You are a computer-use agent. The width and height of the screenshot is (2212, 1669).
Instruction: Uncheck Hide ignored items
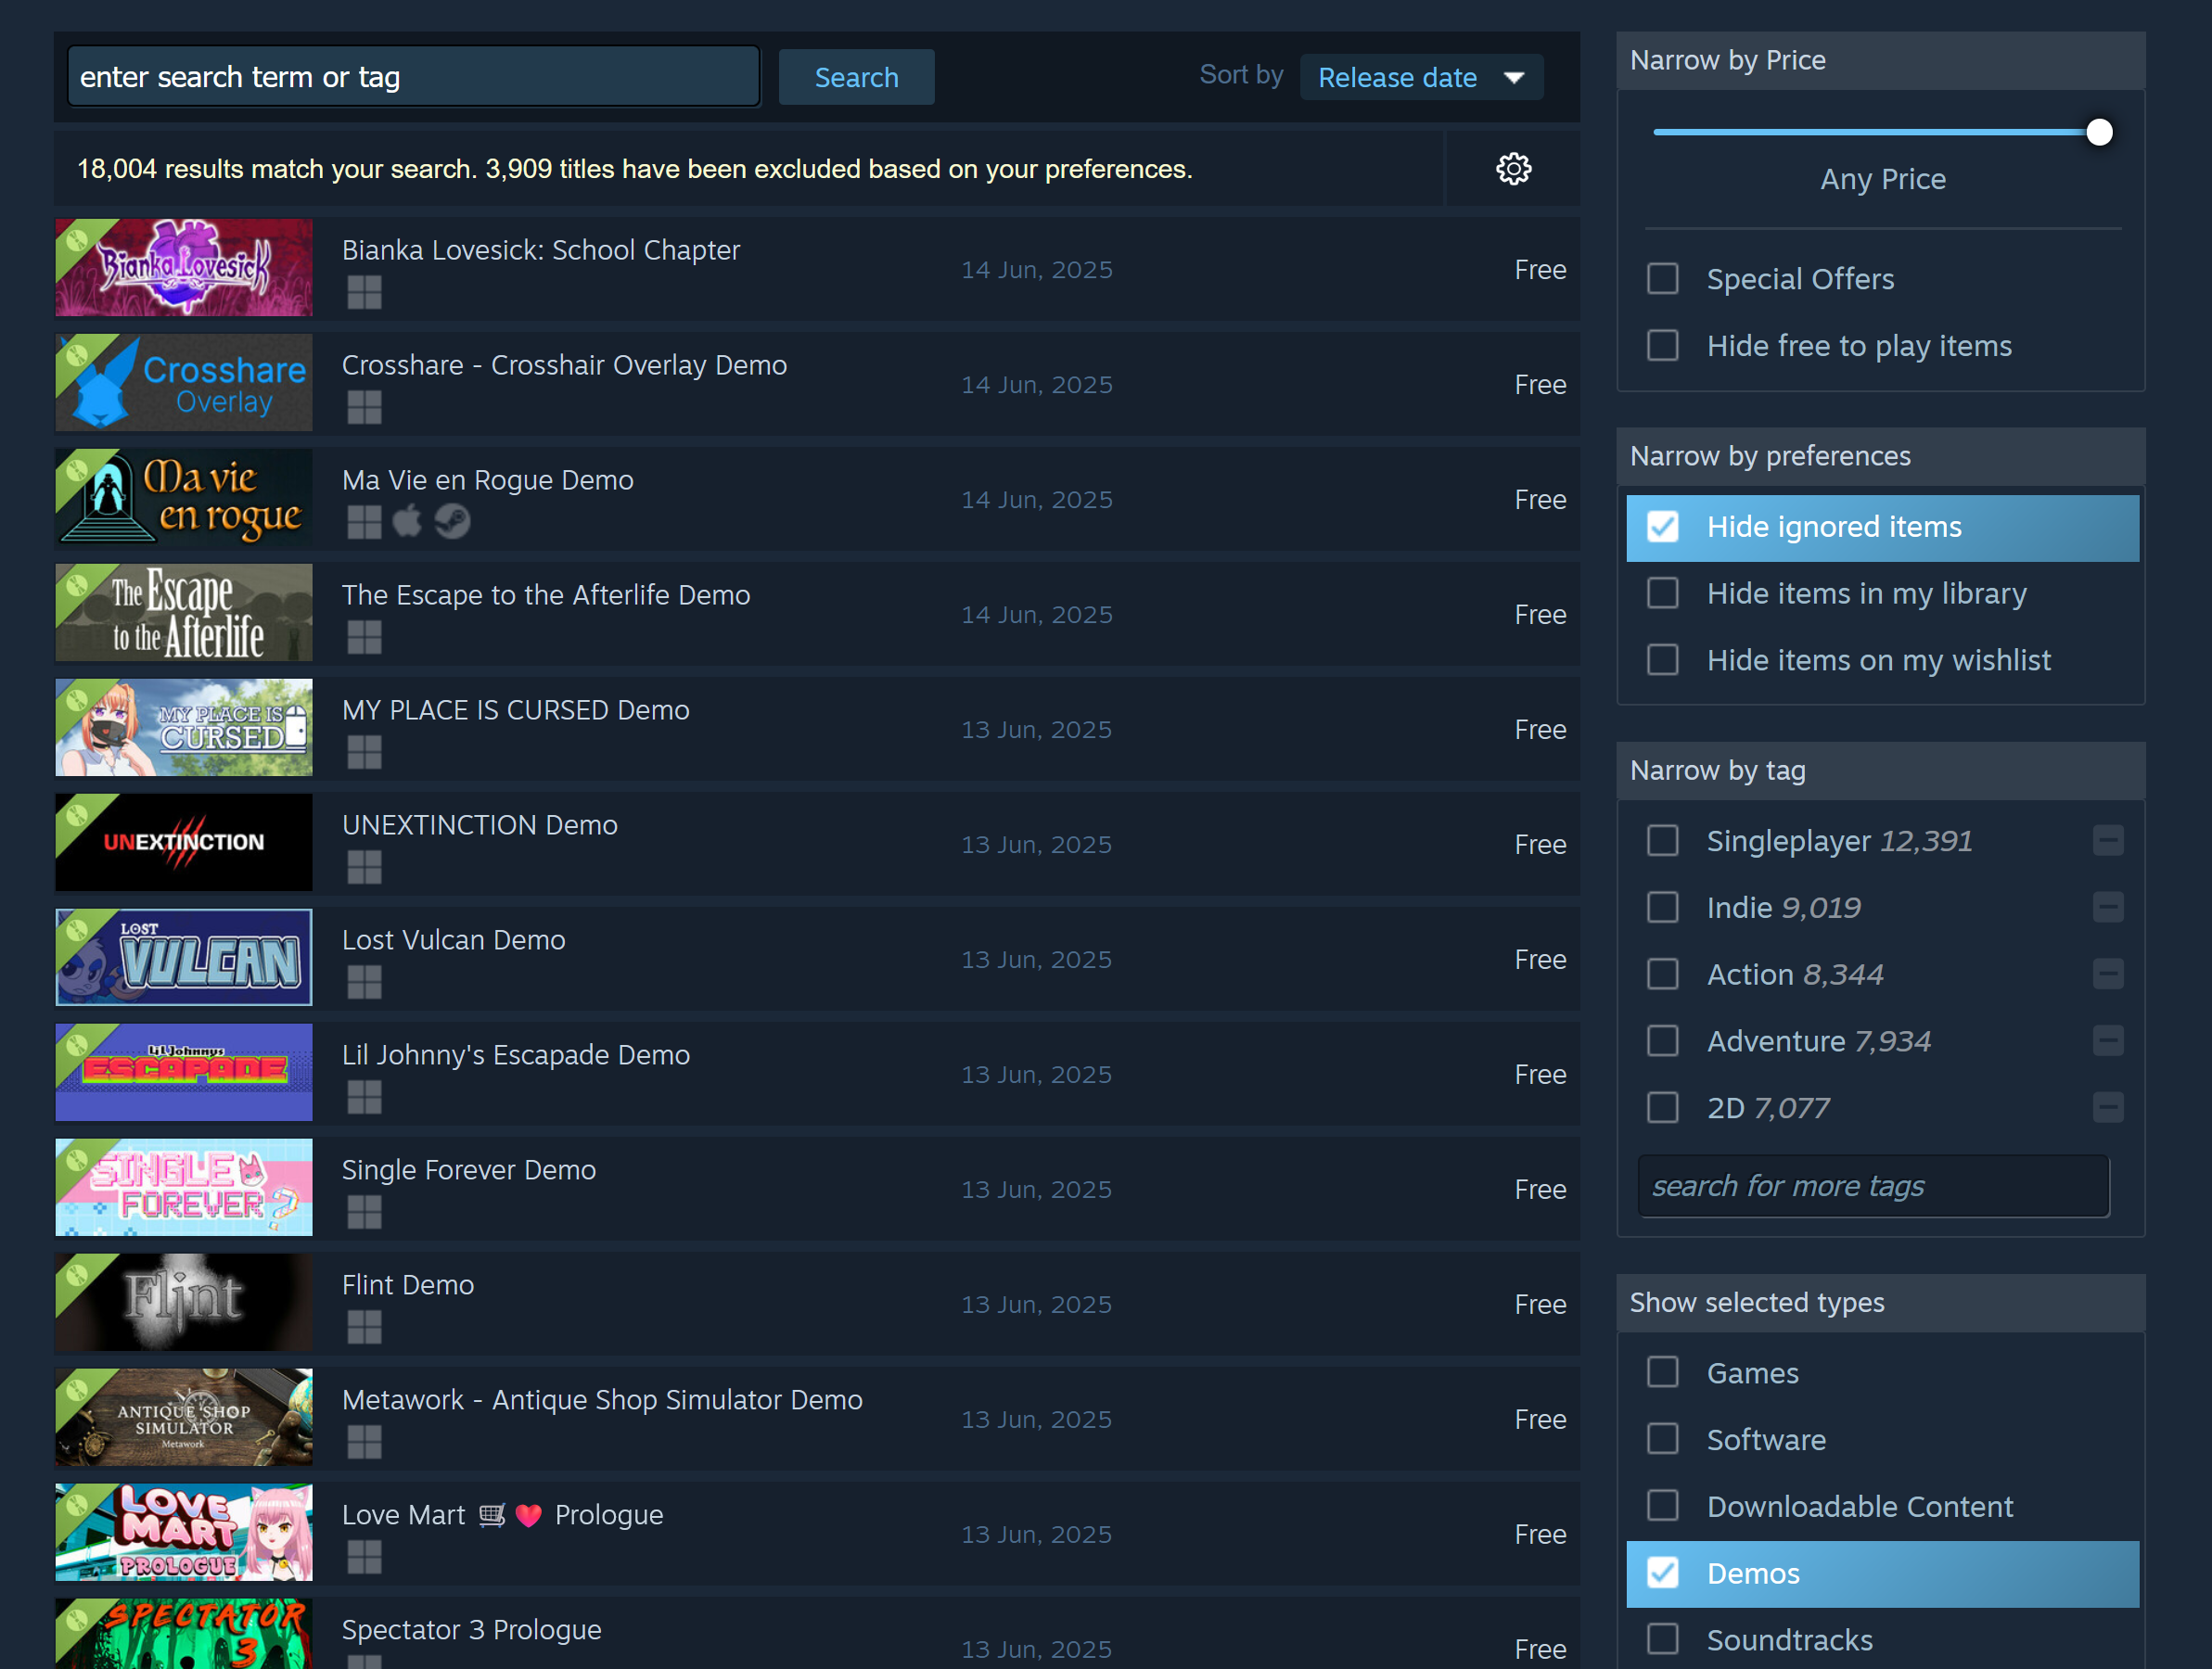tap(1662, 527)
